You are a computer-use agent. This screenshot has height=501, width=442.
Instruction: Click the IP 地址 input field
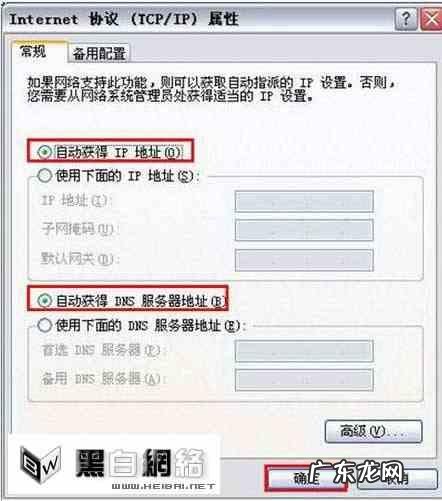point(304,201)
